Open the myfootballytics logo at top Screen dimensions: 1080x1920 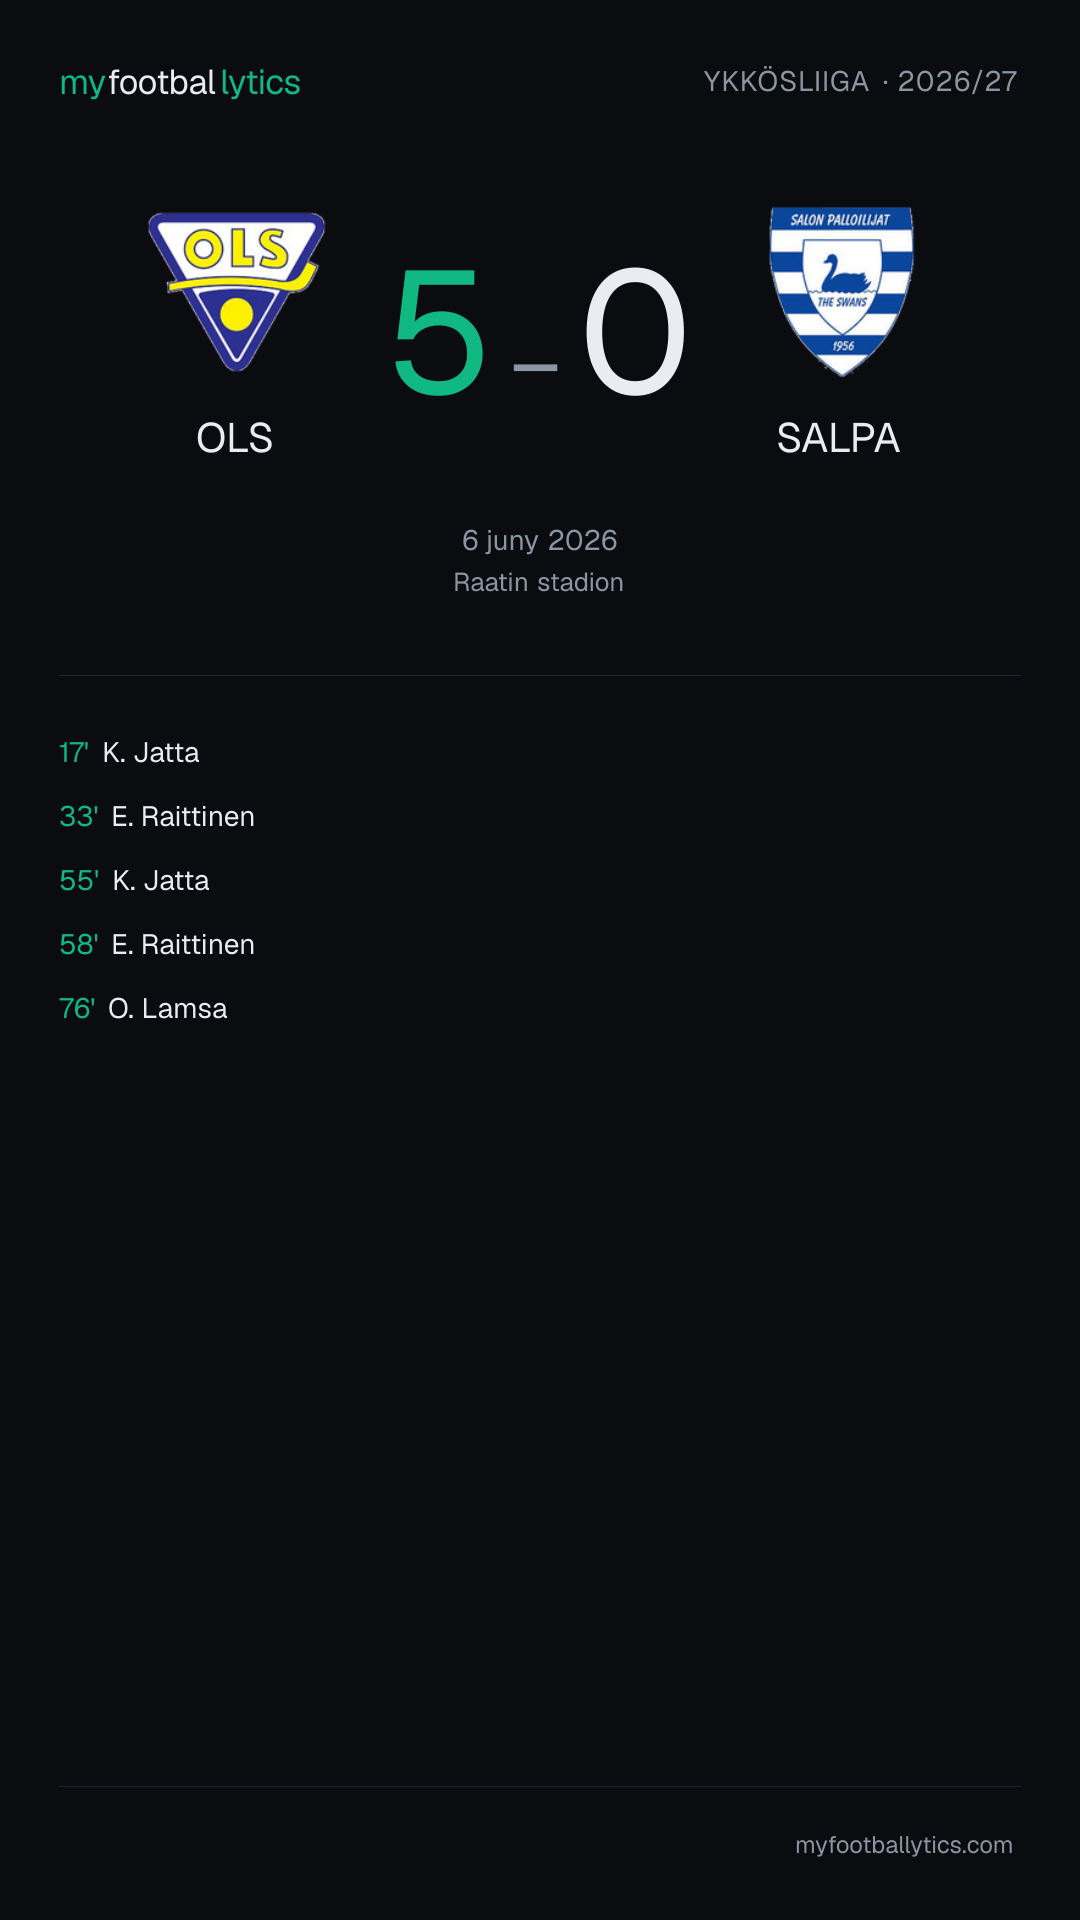[x=180, y=83]
